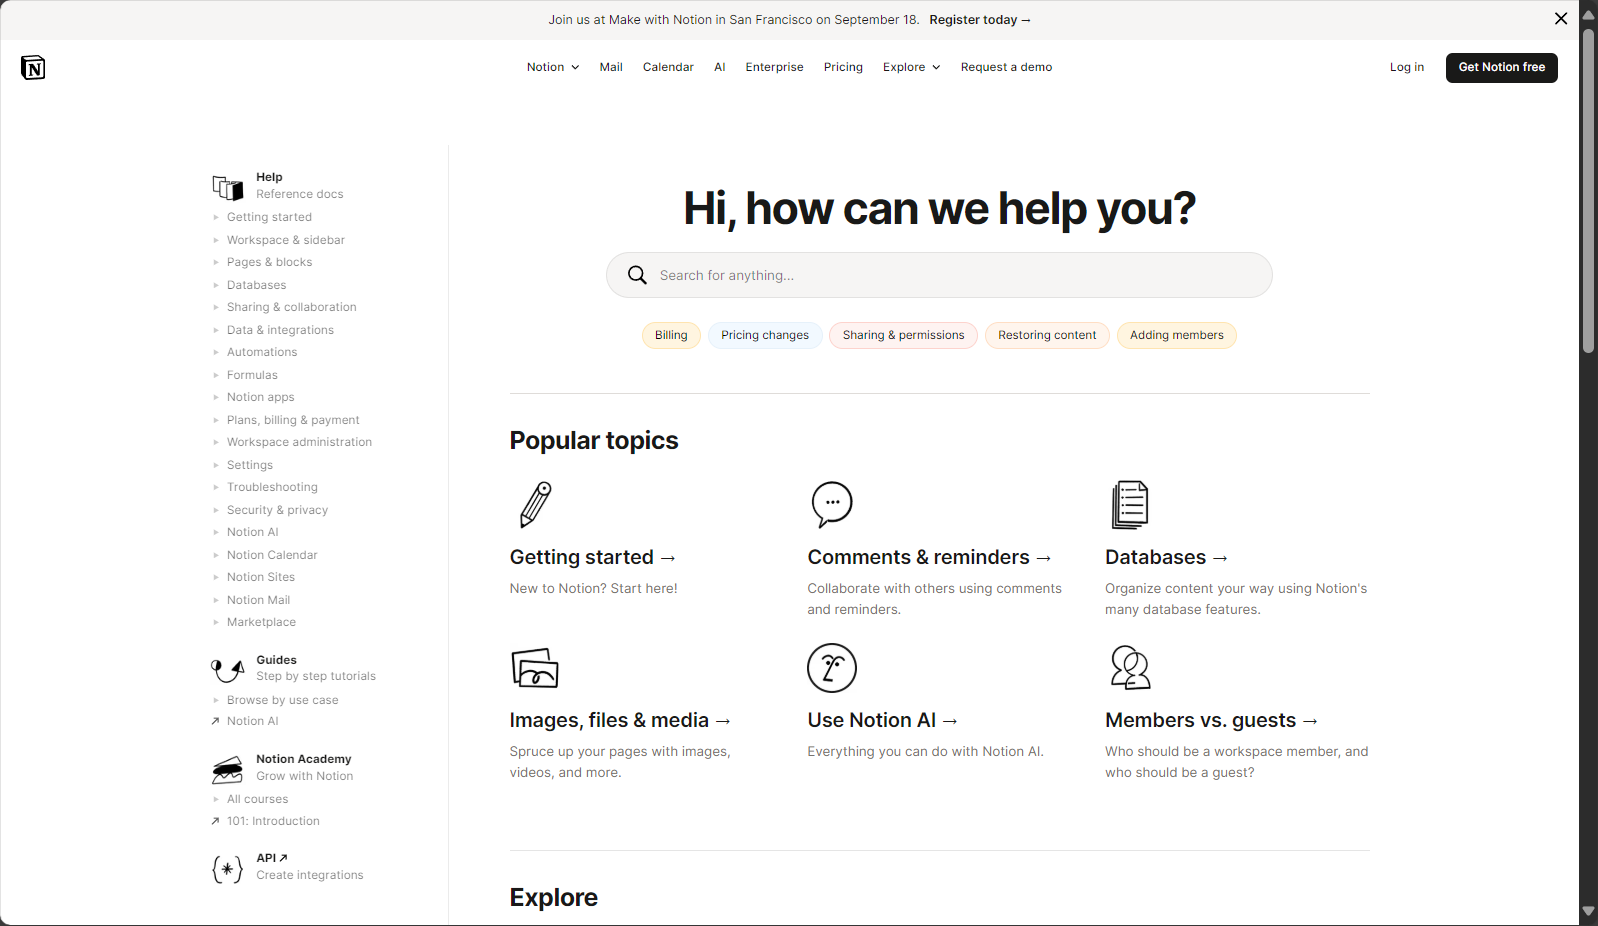Open the Images, files & media heading
The width and height of the screenshot is (1598, 926).
[x=620, y=720]
